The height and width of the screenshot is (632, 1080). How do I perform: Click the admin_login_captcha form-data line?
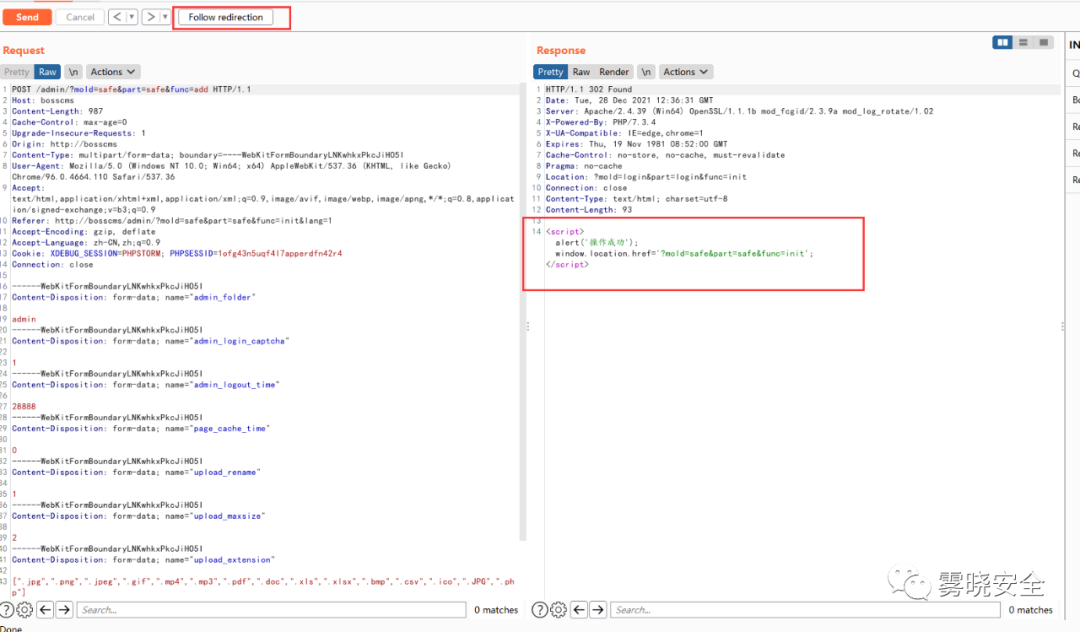pyautogui.click(x=150, y=341)
